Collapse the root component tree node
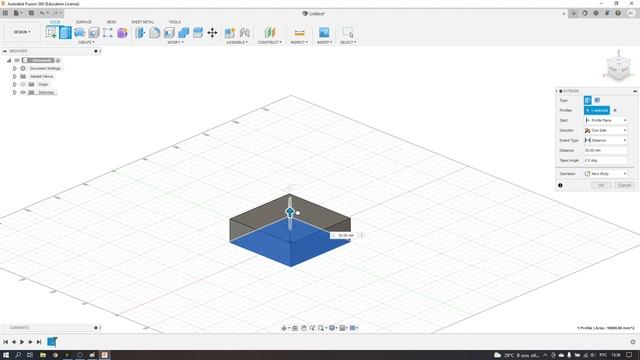640x360 pixels. point(9,60)
